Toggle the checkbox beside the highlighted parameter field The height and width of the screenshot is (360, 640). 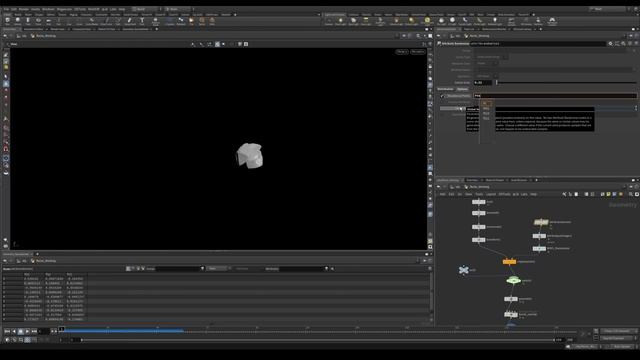442,96
